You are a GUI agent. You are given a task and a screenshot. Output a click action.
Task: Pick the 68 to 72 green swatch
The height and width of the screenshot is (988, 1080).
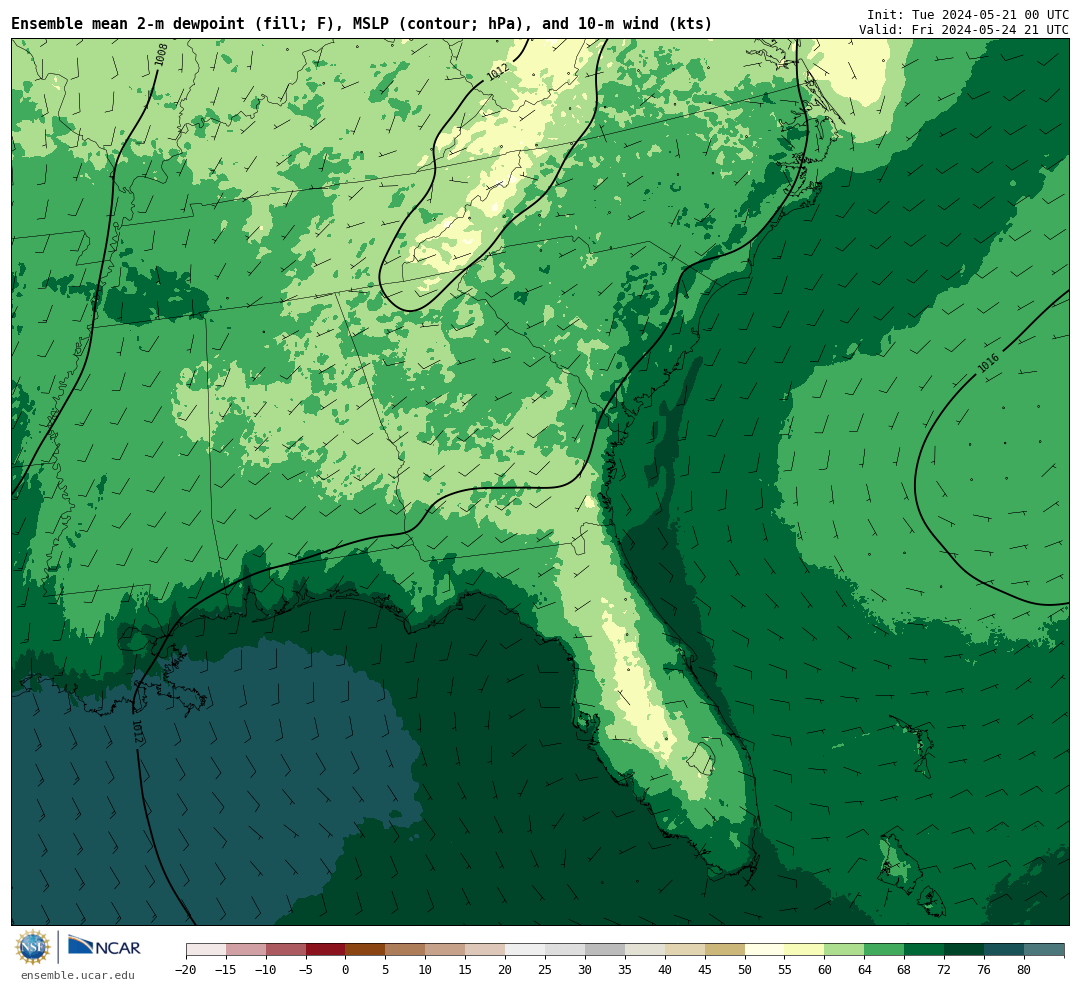pos(925,950)
